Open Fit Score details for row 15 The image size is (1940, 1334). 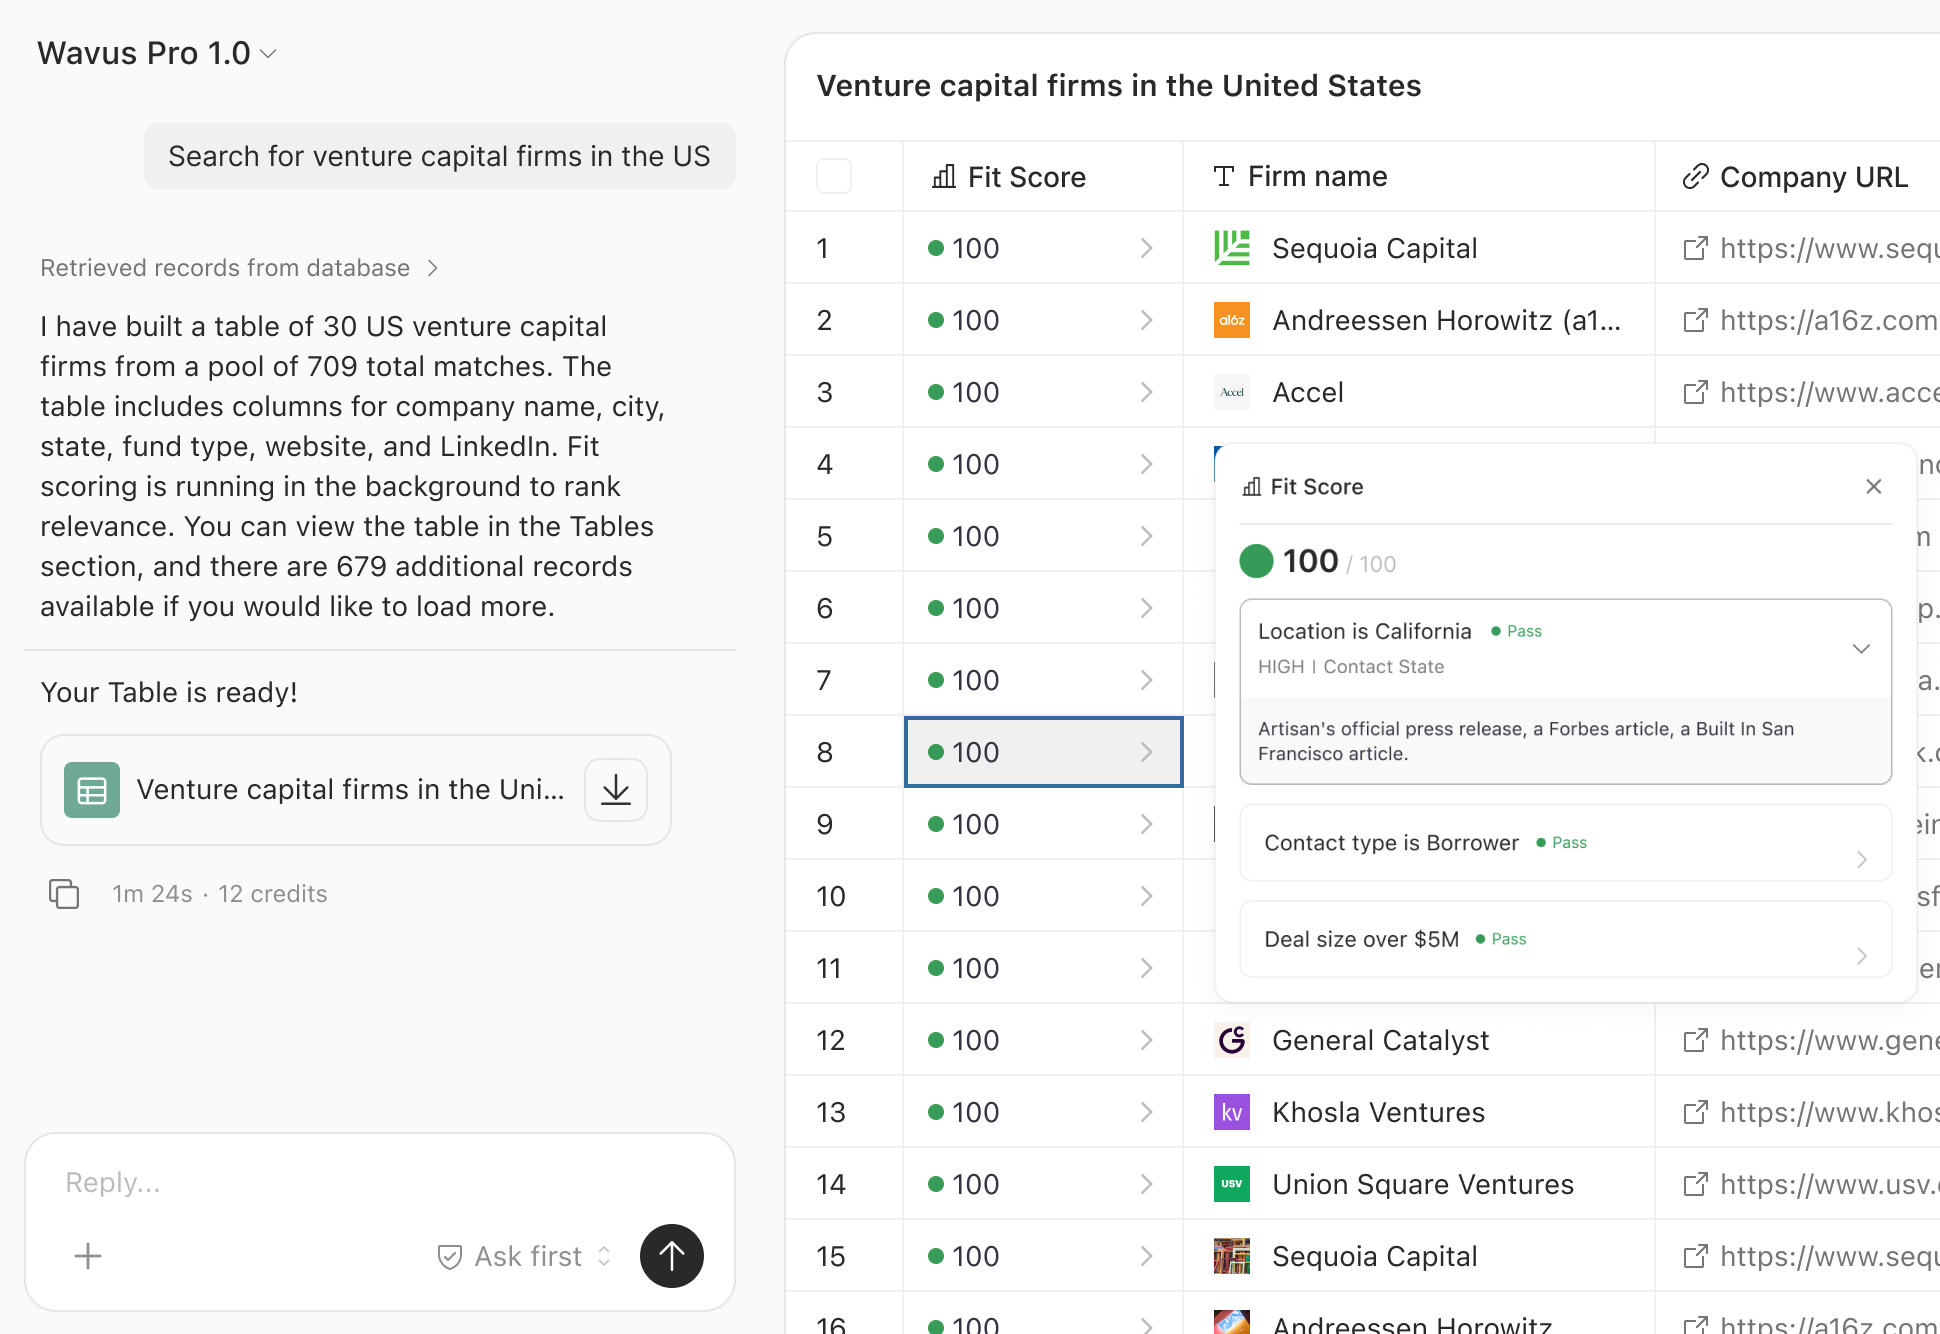click(1147, 1256)
